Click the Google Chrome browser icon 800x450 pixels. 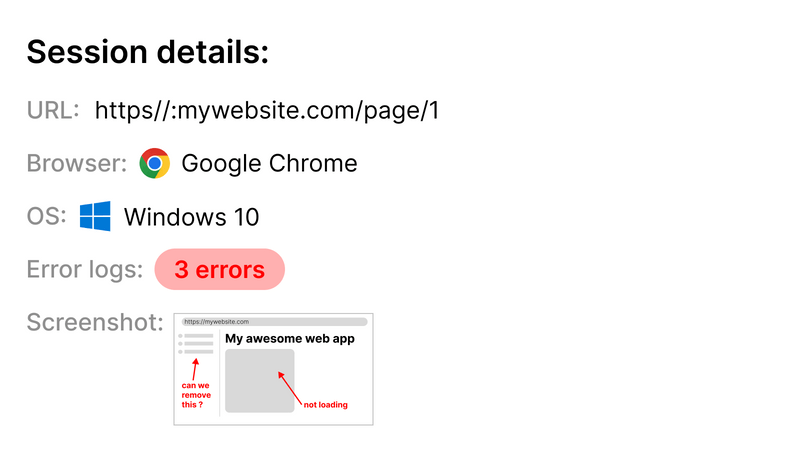coord(154,163)
